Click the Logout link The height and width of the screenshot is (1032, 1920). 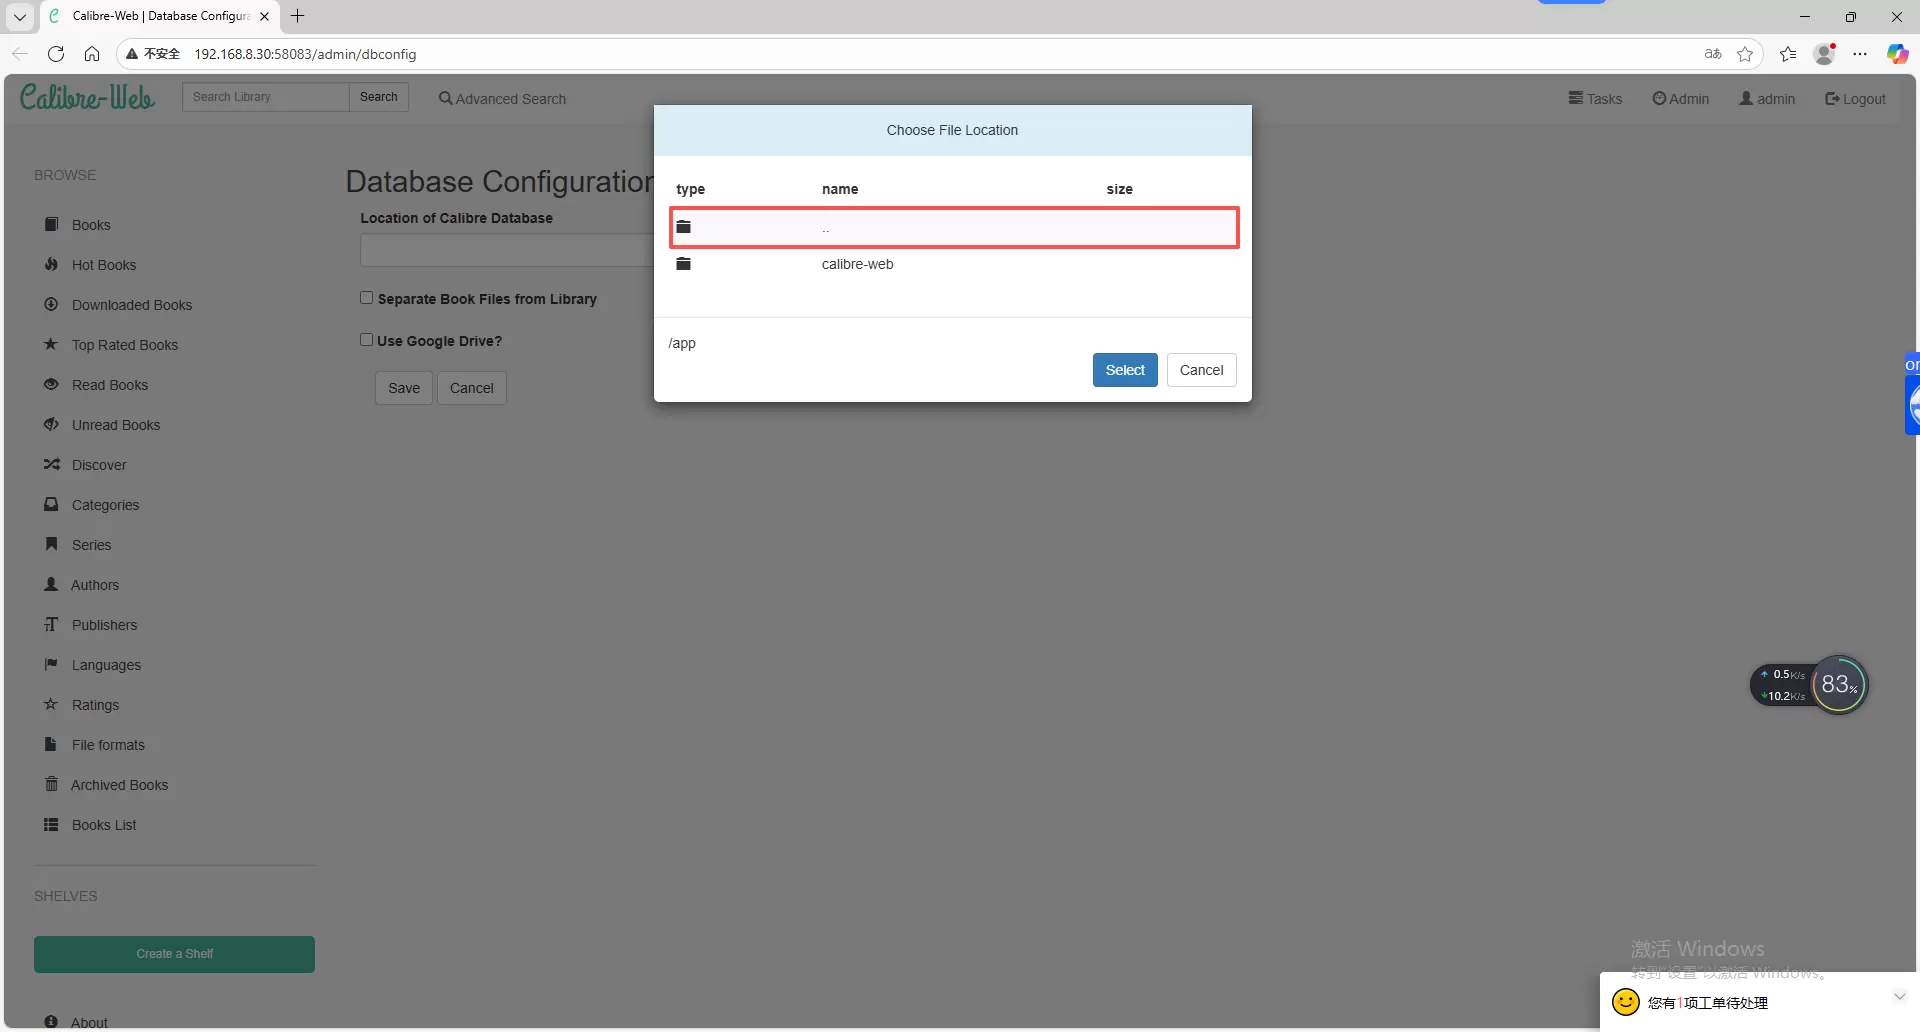(1855, 99)
